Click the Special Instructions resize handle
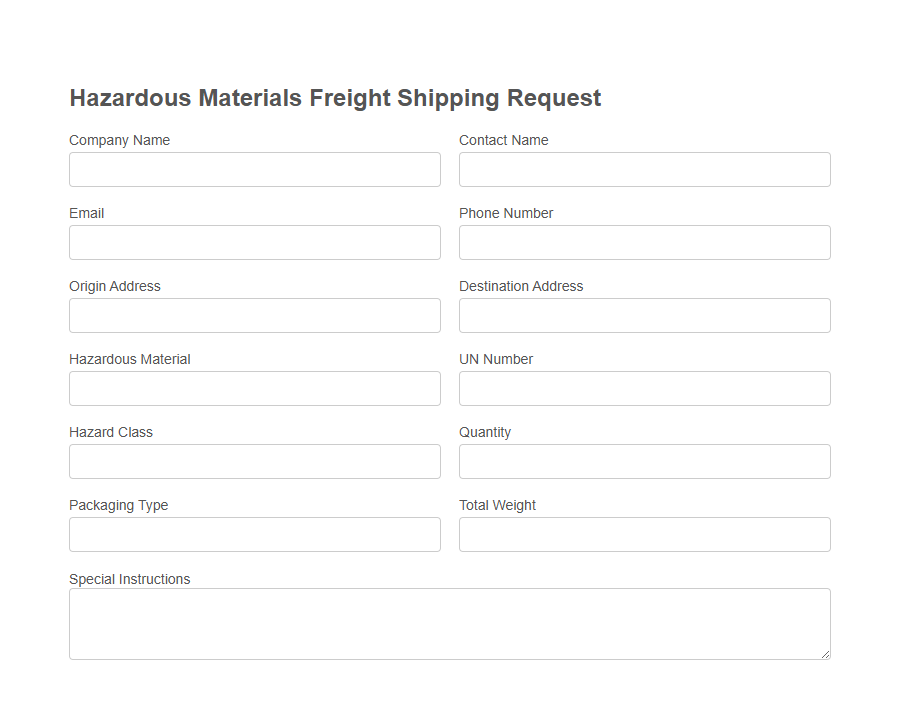Screen dimensions: 900x728 click(x=826, y=654)
